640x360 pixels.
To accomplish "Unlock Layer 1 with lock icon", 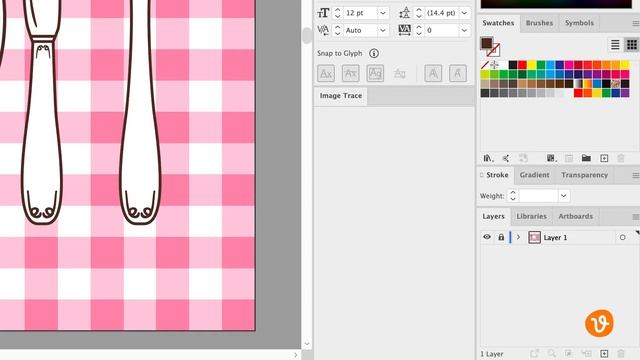I will click(x=501, y=237).
